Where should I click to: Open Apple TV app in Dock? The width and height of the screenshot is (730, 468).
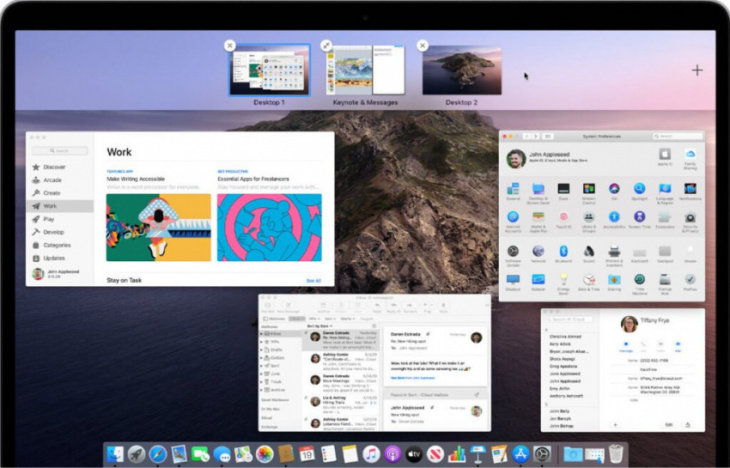pos(414,455)
